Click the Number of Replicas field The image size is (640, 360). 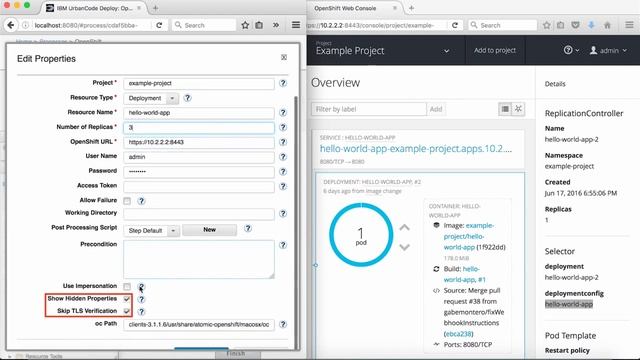[x=199, y=127]
